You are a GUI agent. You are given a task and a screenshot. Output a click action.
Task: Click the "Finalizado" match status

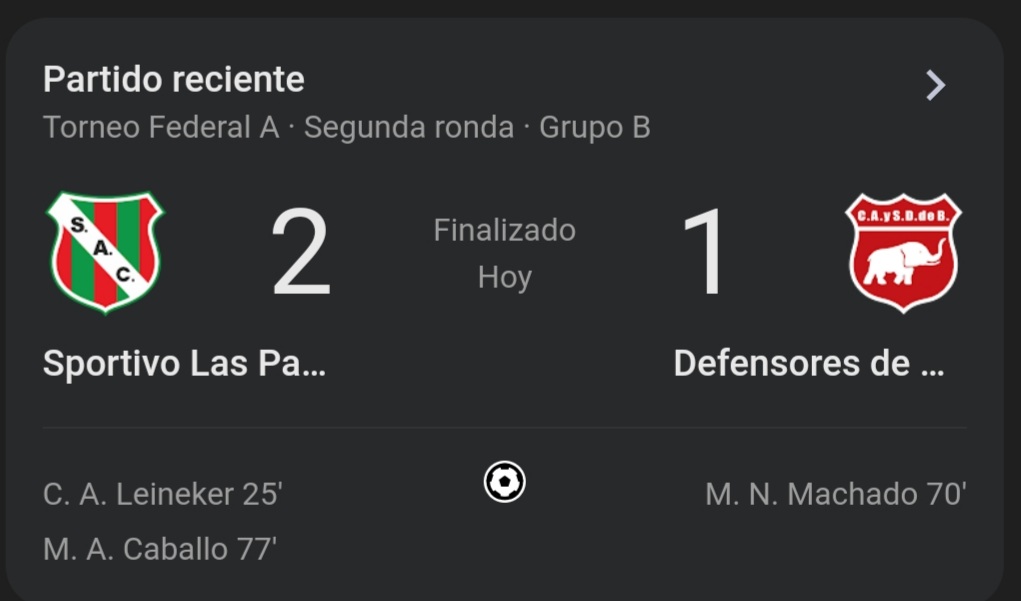[504, 230]
